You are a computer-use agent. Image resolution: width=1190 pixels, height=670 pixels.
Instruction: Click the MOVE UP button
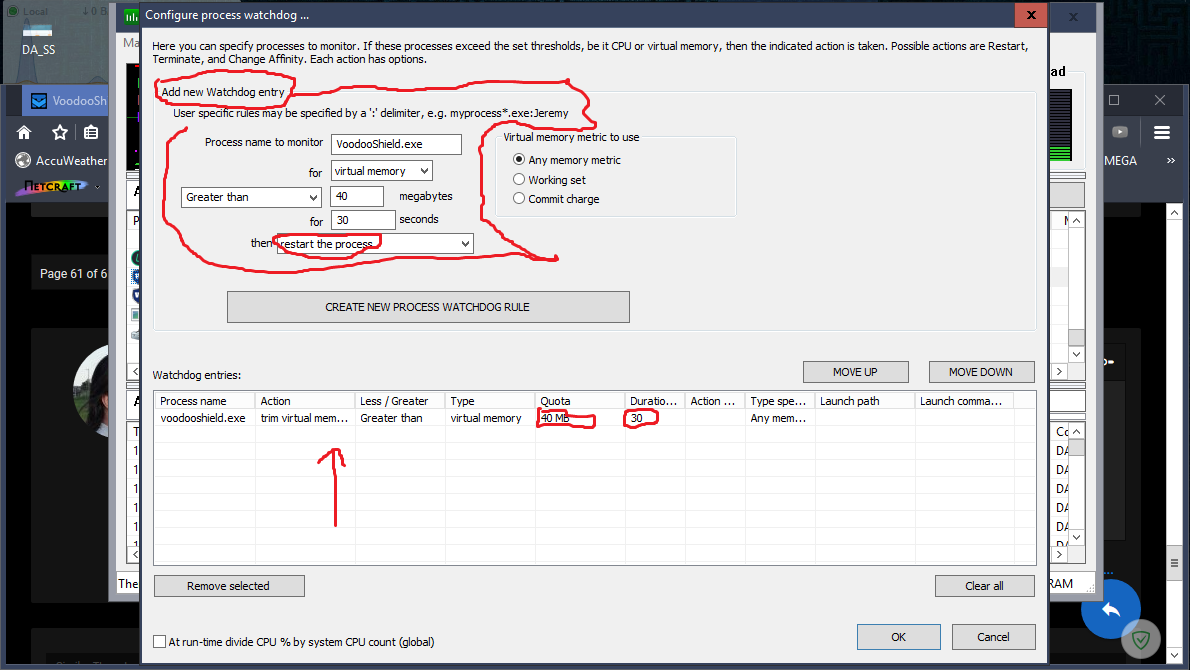855,372
